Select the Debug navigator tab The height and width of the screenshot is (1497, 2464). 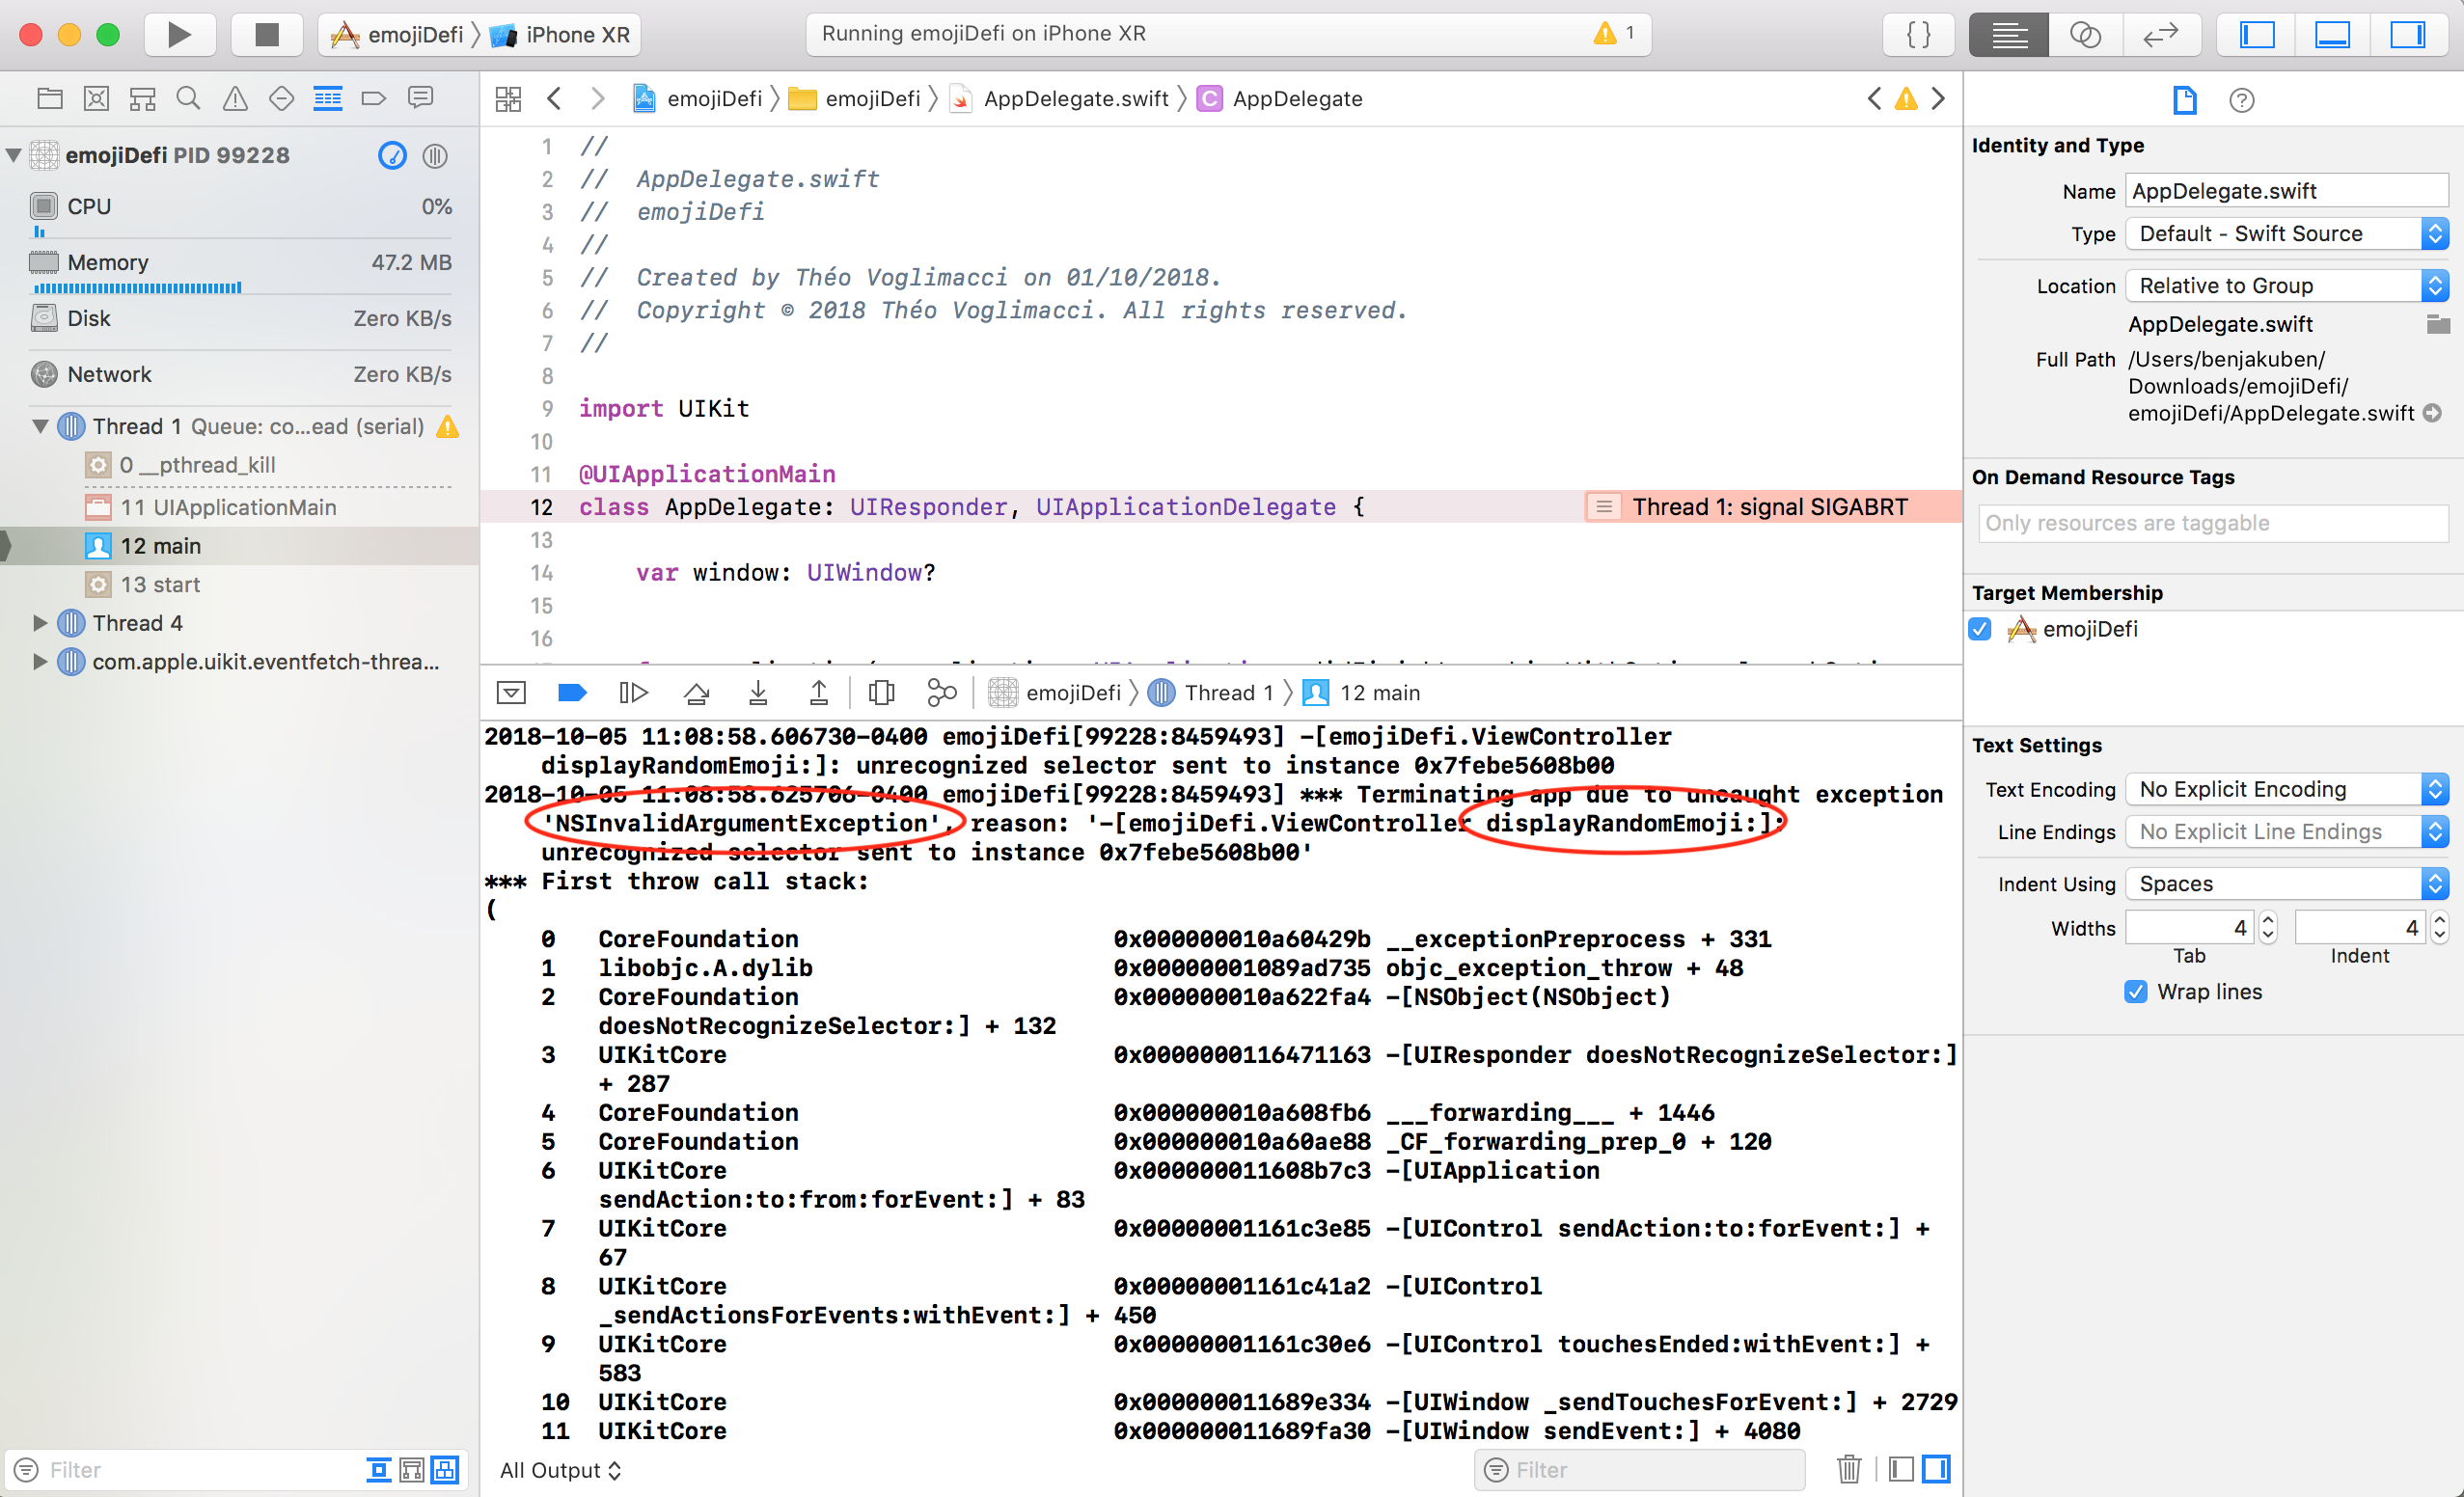pyautogui.click(x=328, y=98)
